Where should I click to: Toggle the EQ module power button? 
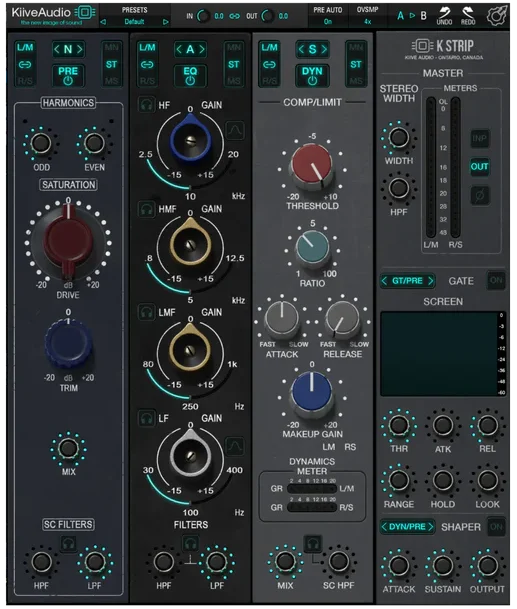click(190, 75)
